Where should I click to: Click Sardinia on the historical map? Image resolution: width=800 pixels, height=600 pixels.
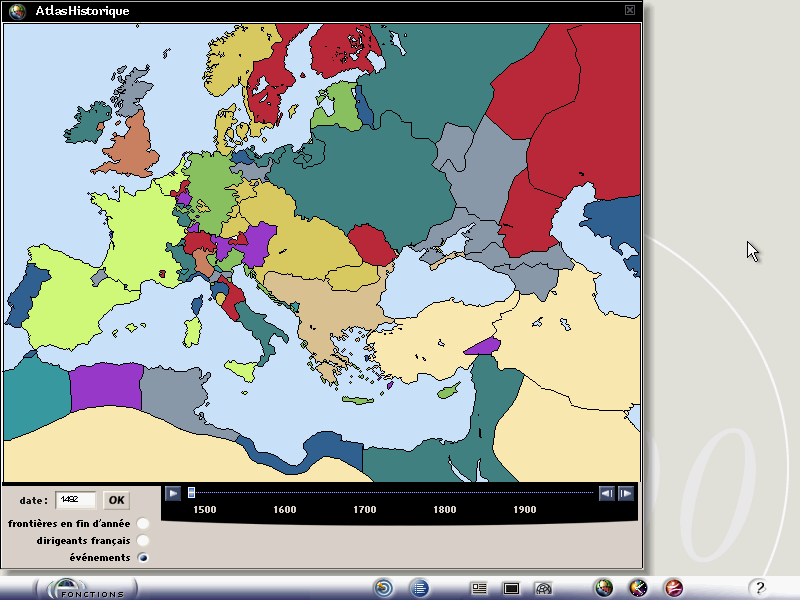(x=192, y=332)
